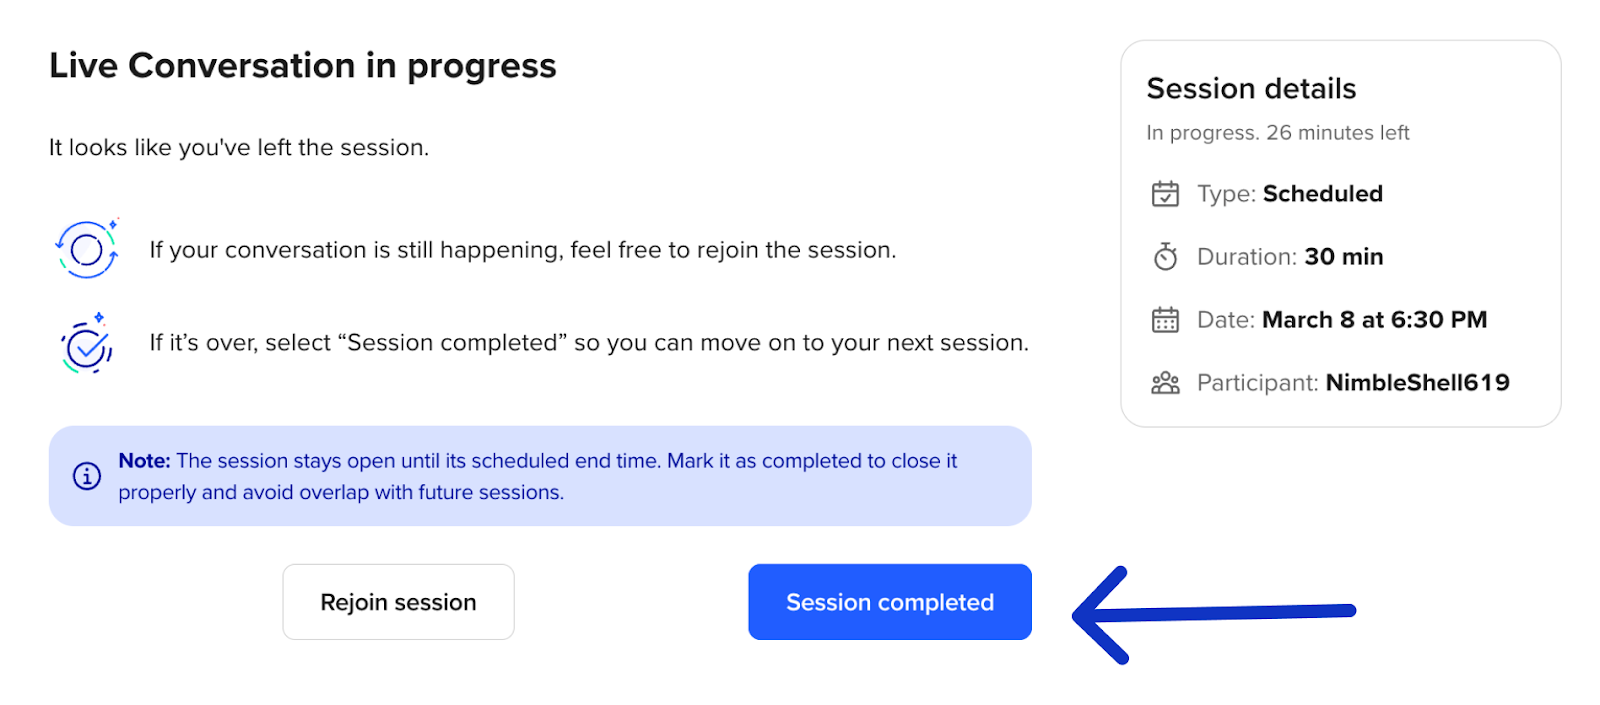Image resolution: width=1600 pixels, height=705 pixels.
Task: Click the circular rejoin arrows icon
Action: [87, 249]
